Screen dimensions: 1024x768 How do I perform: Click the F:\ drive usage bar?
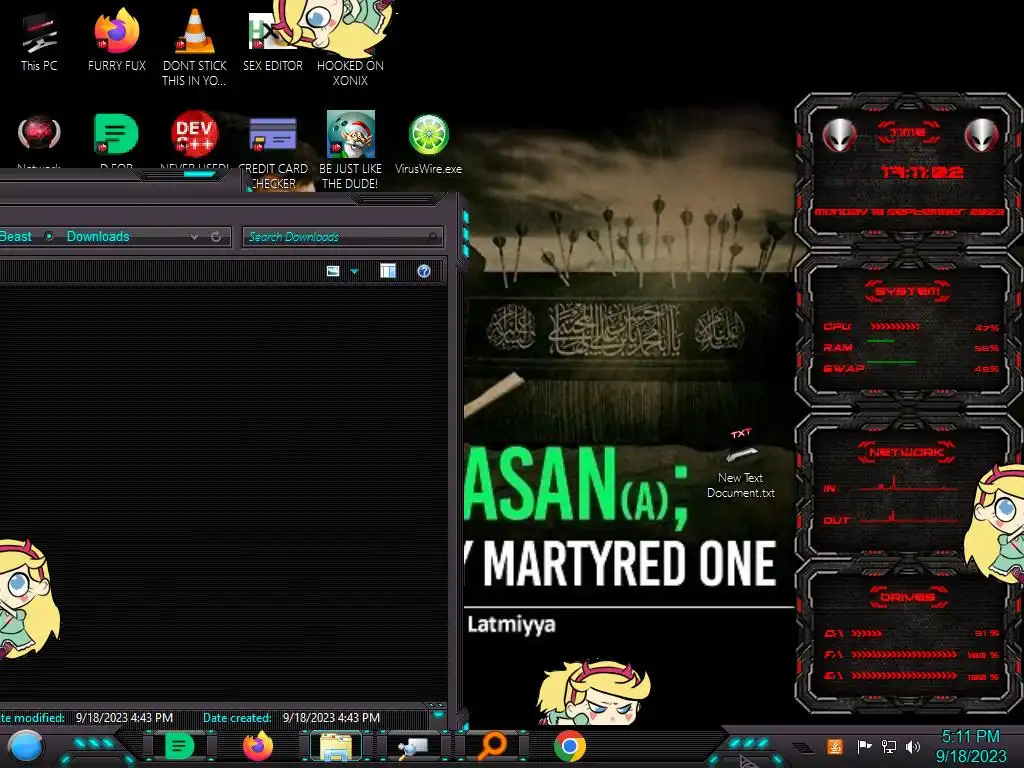905,654
